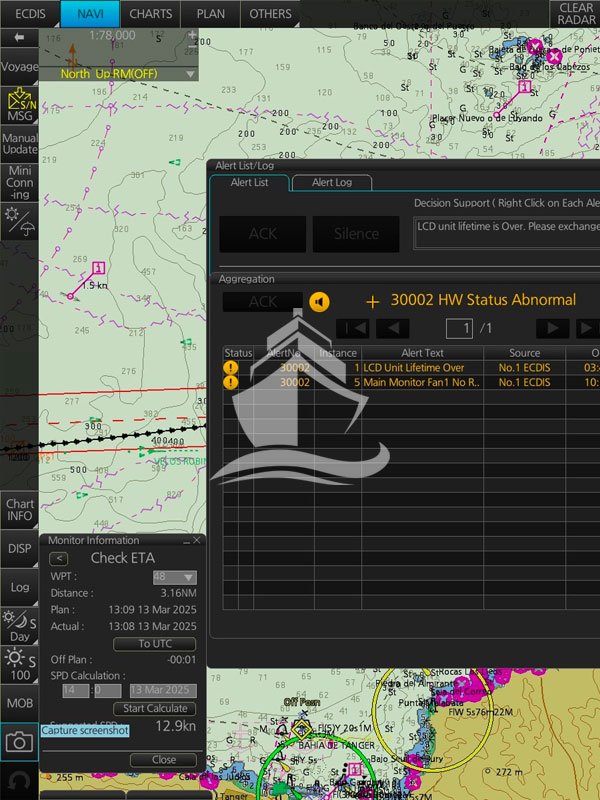Click the orange speaker silence icon

point(319,302)
